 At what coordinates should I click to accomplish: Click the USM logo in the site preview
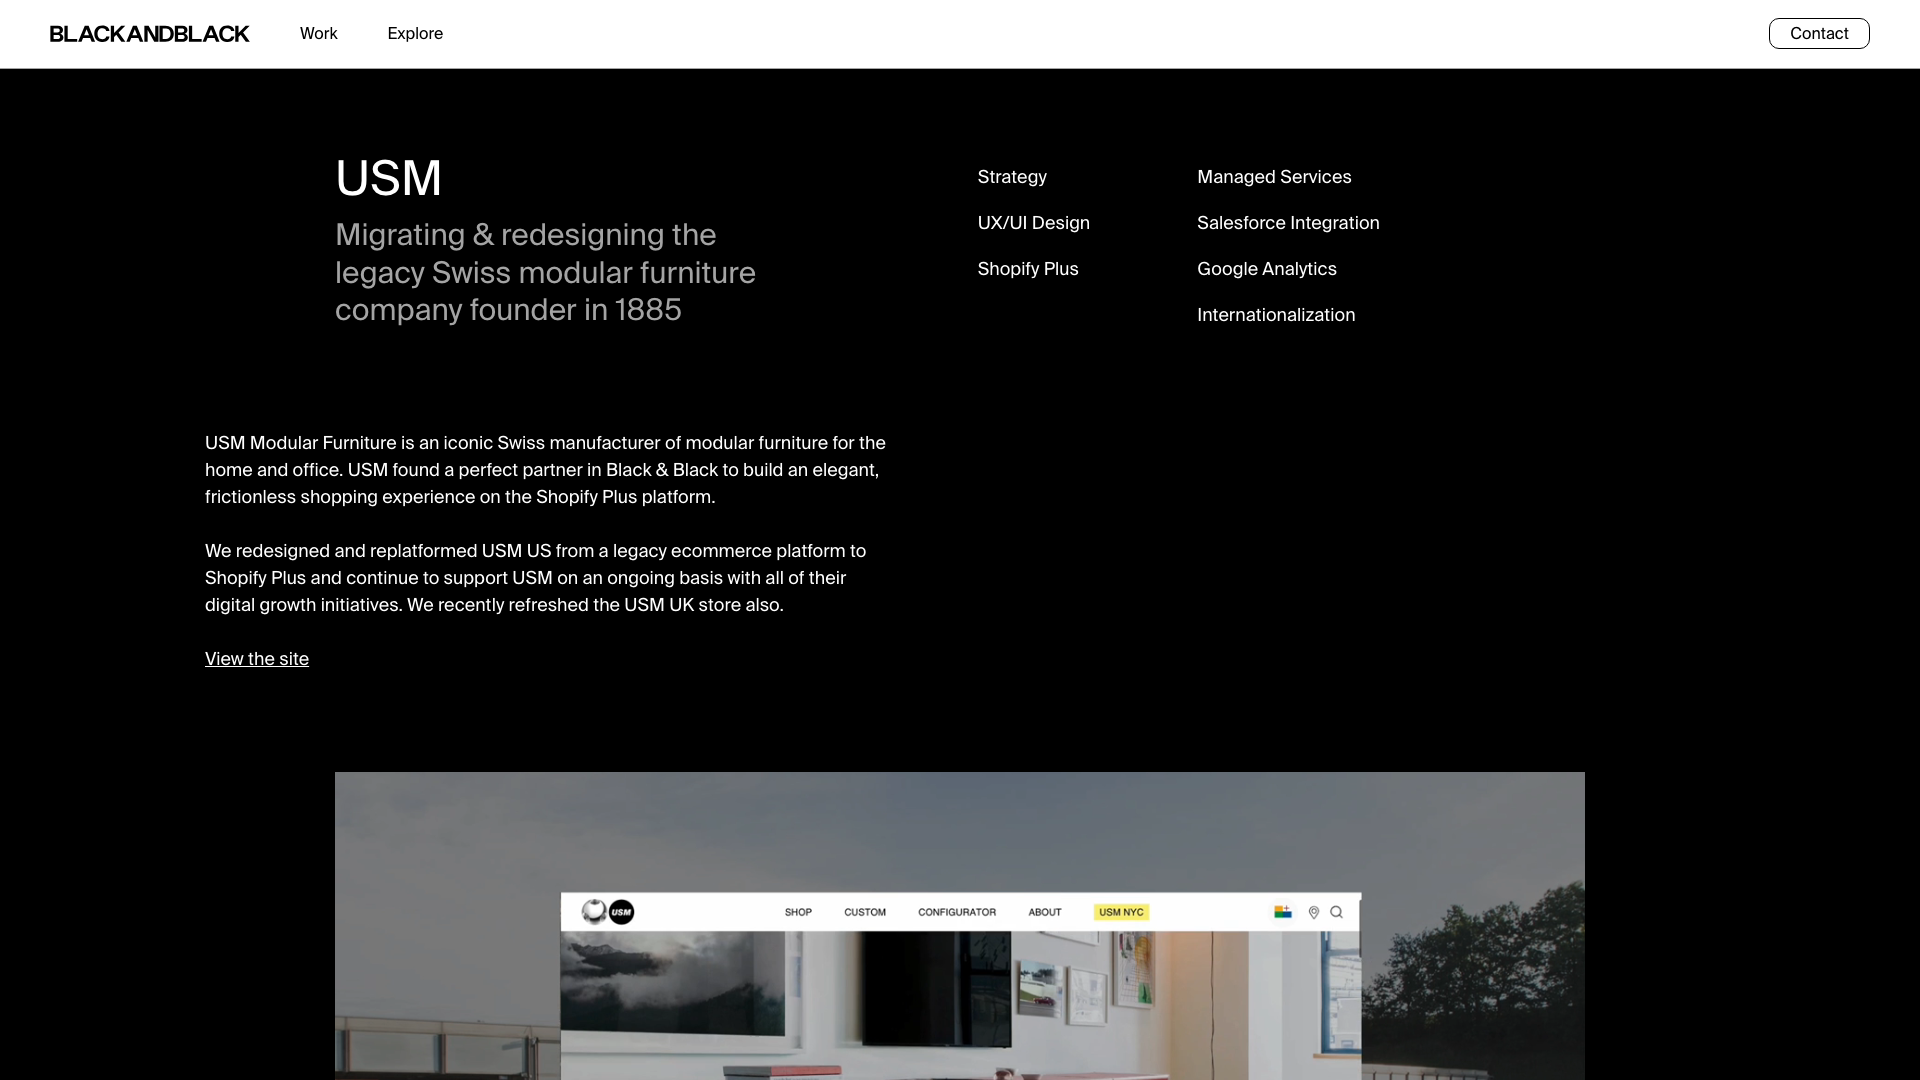608,912
